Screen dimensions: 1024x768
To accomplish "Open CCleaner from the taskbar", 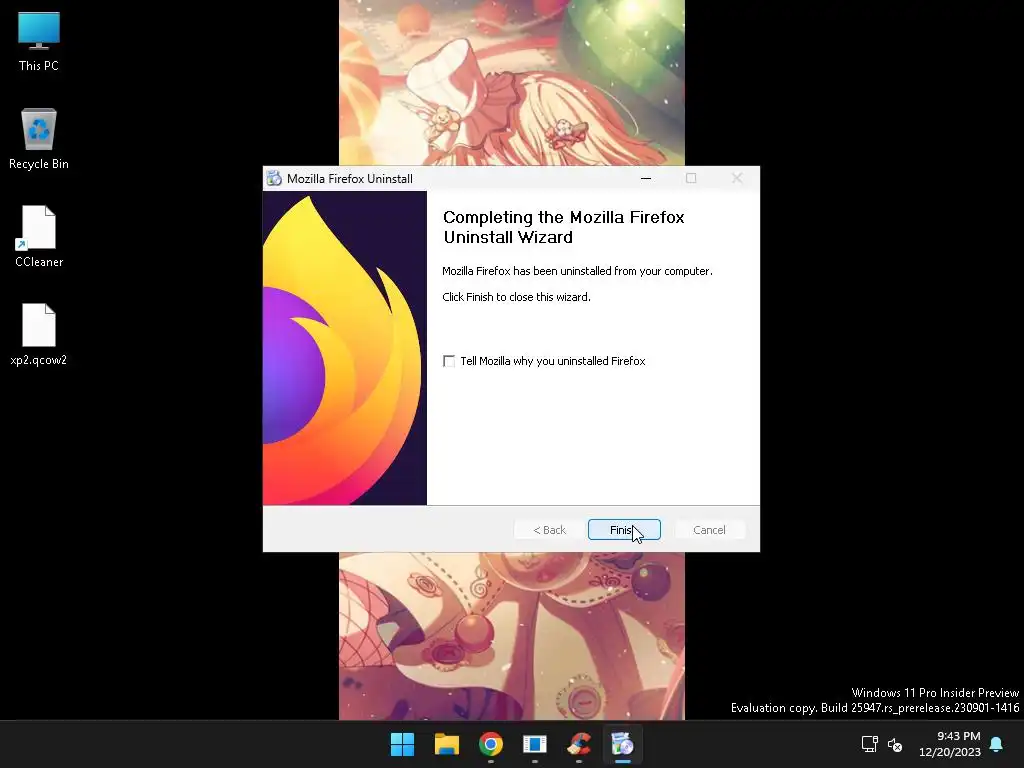I will pos(579,744).
